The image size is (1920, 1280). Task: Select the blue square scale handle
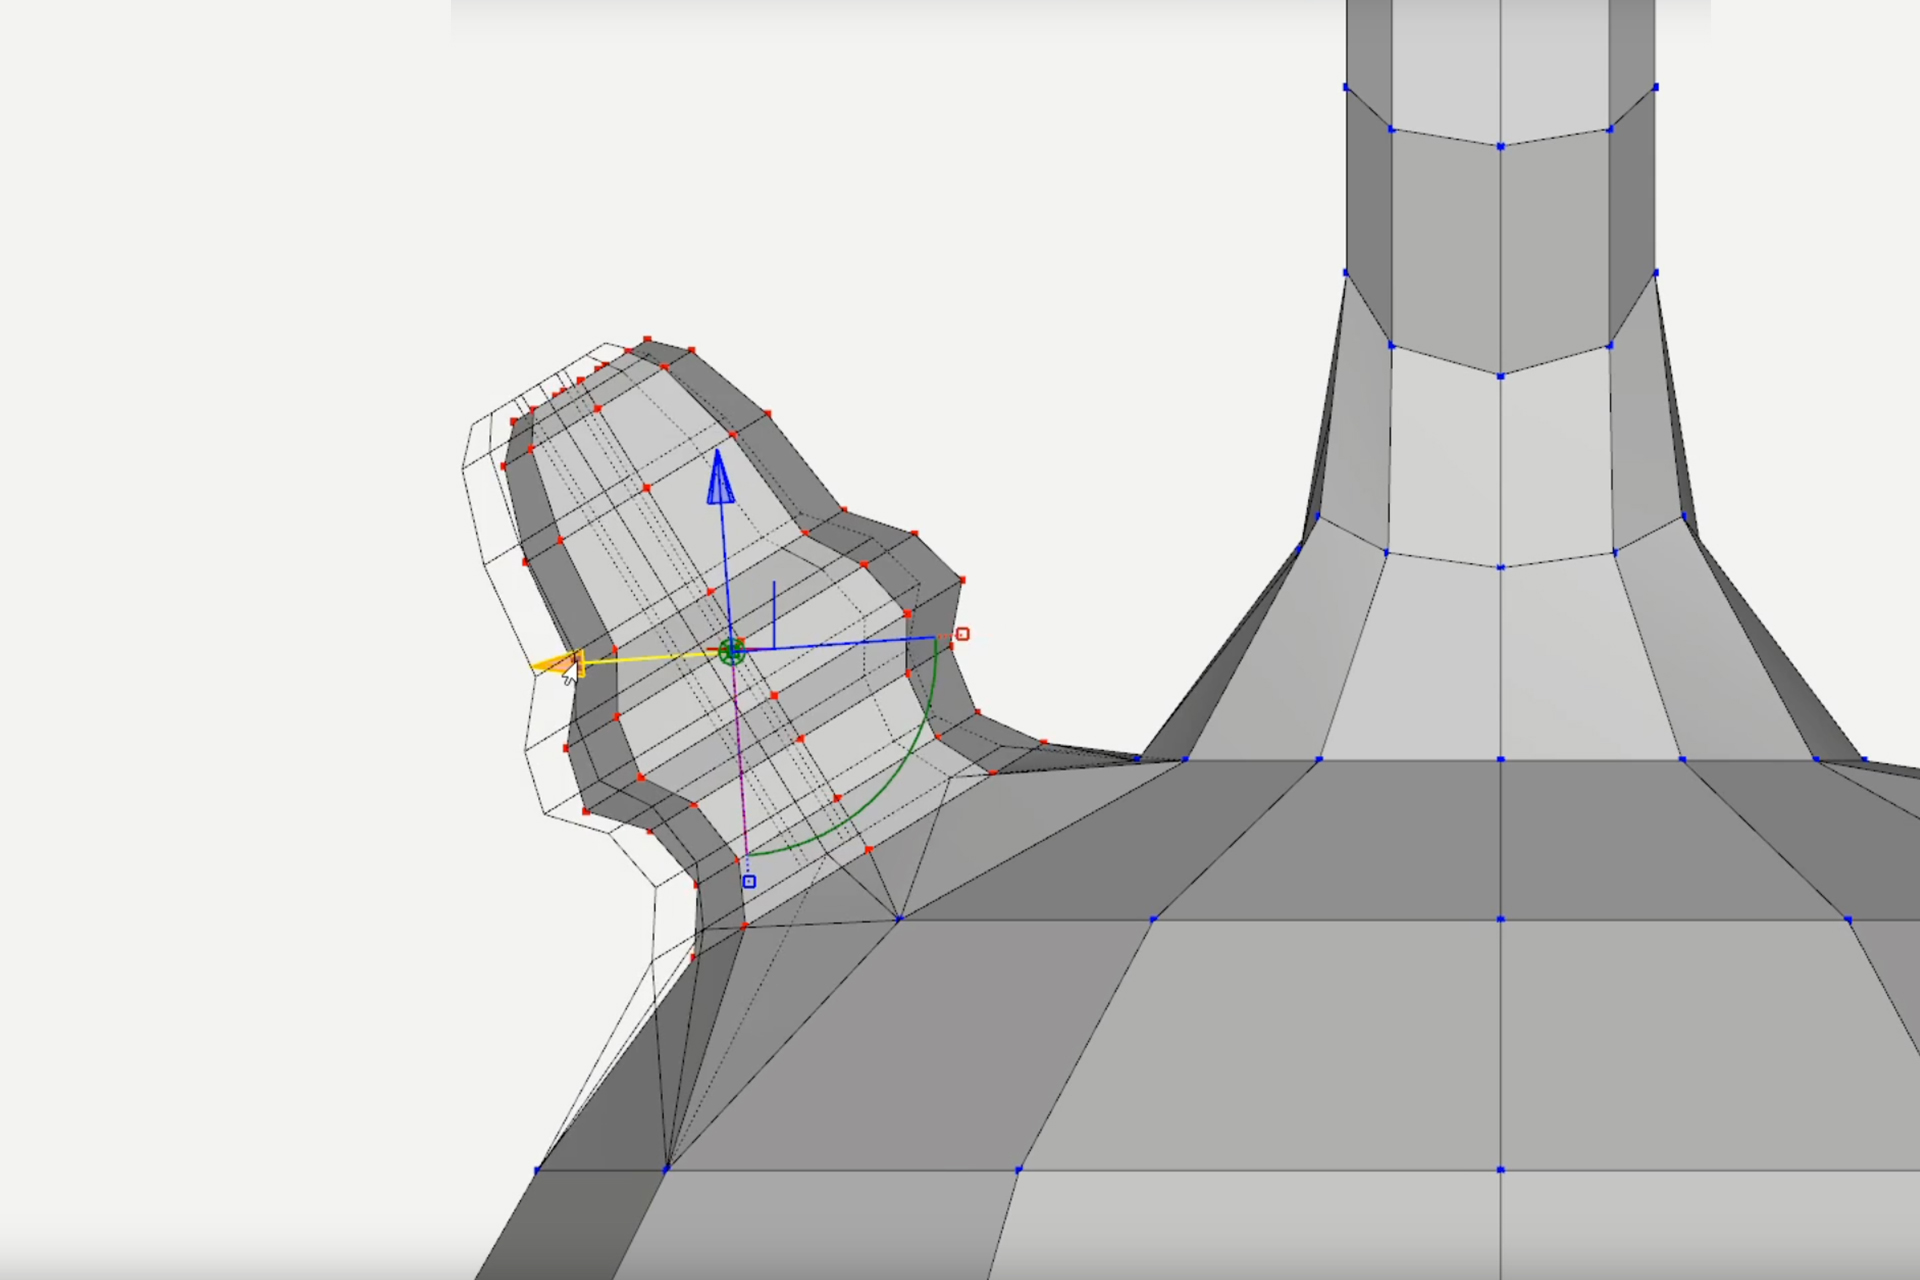[749, 882]
